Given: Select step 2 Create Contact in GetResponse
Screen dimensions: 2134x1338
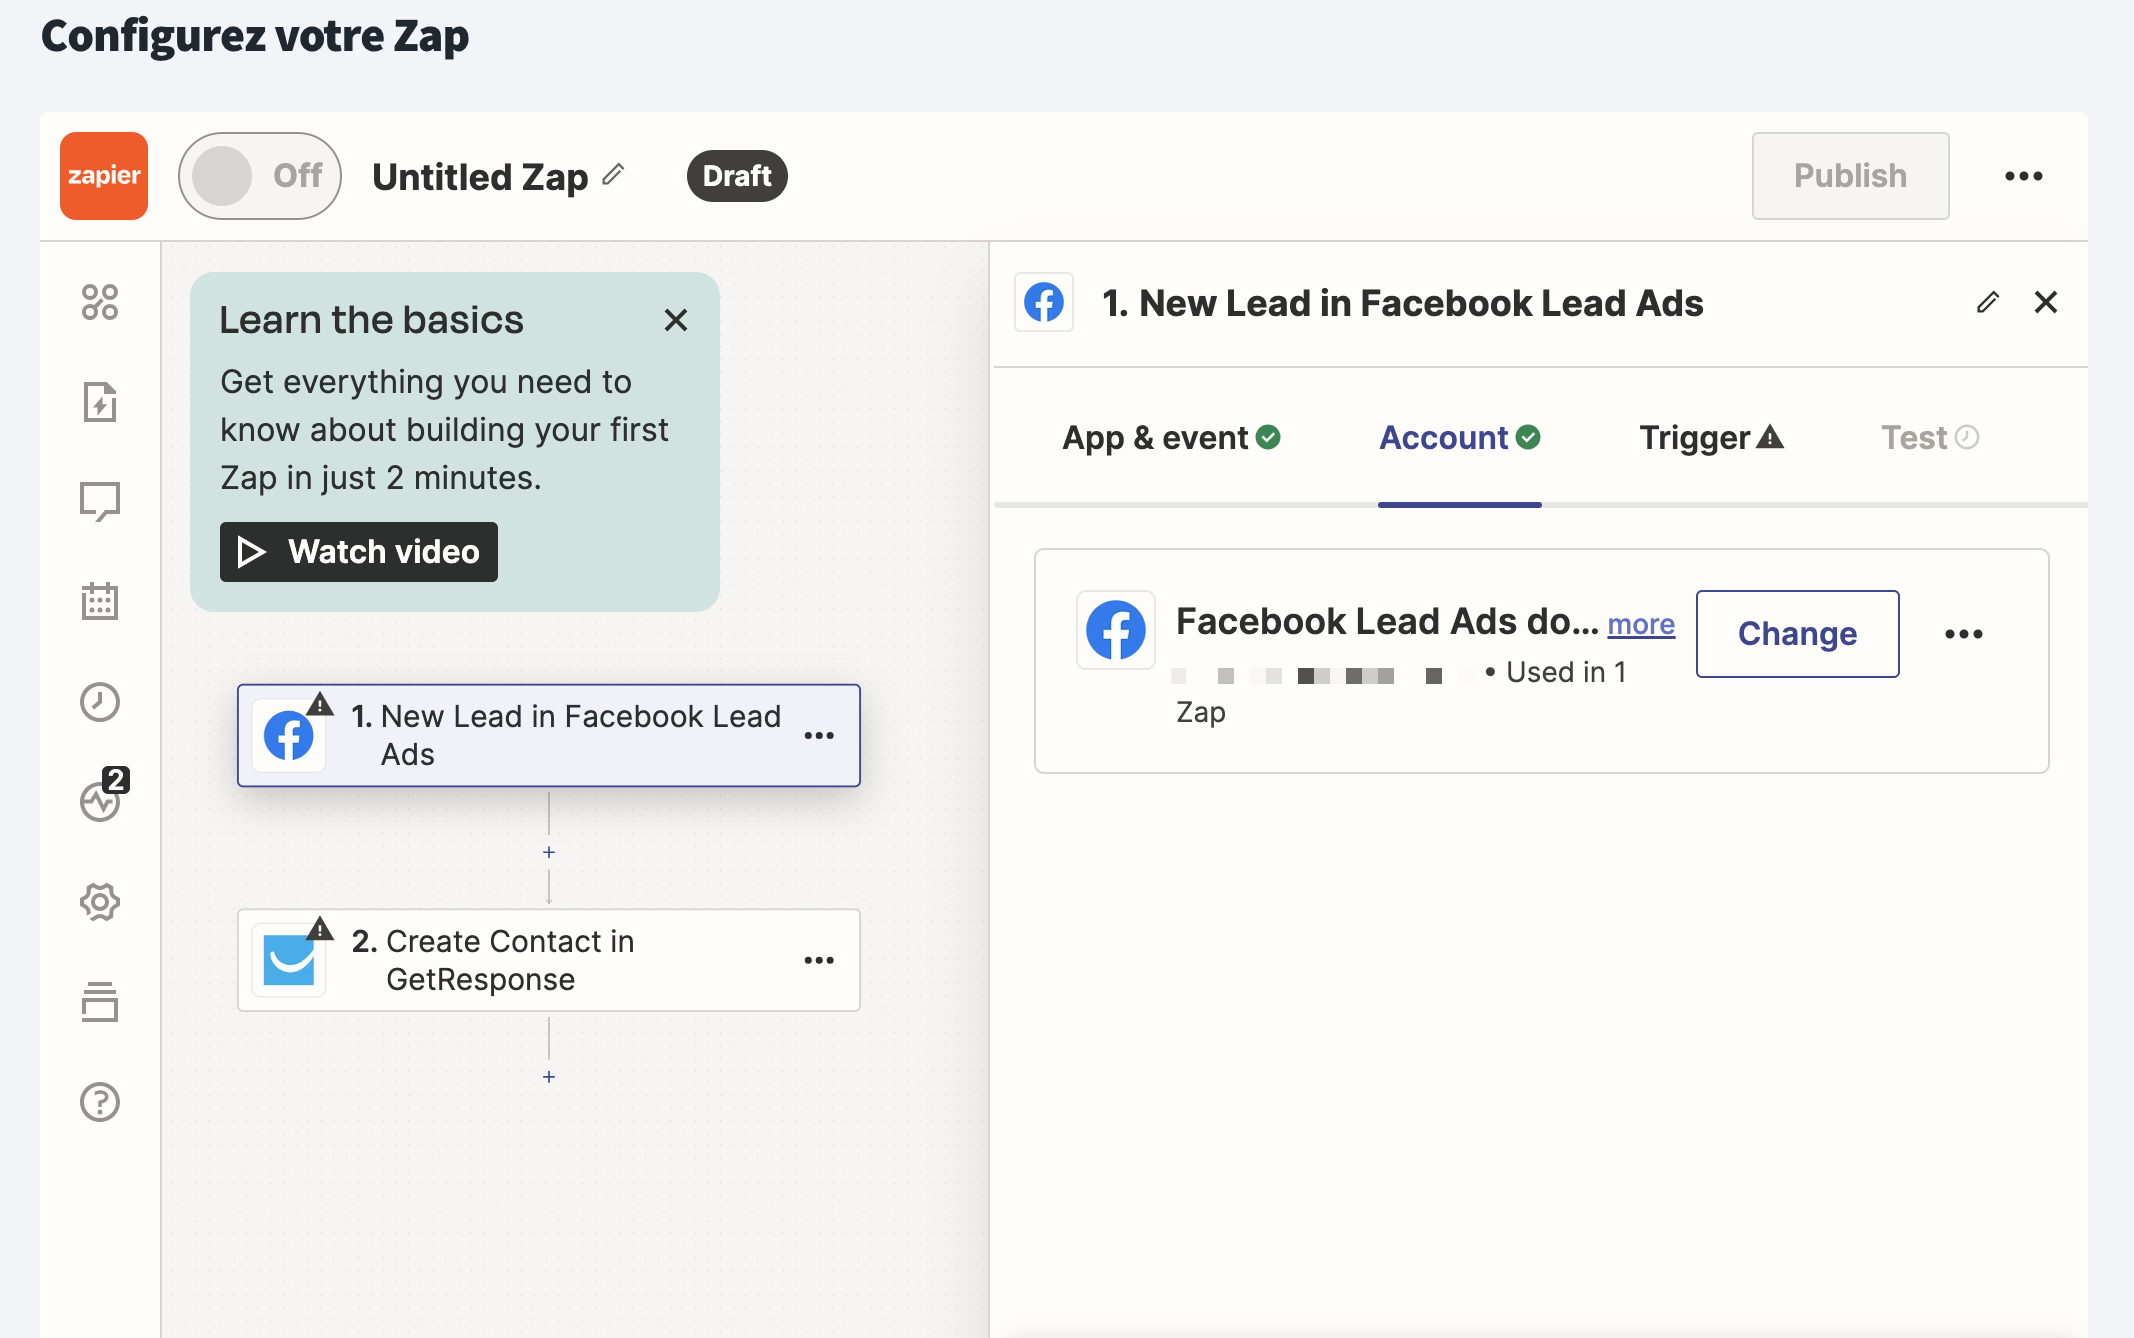Looking at the screenshot, I should [549, 960].
